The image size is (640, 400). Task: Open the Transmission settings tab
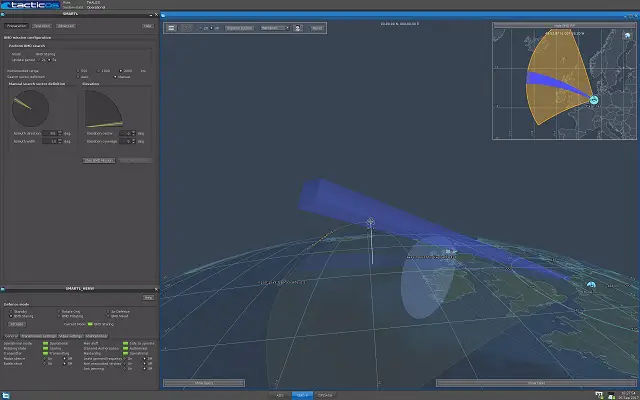[38, 336]
